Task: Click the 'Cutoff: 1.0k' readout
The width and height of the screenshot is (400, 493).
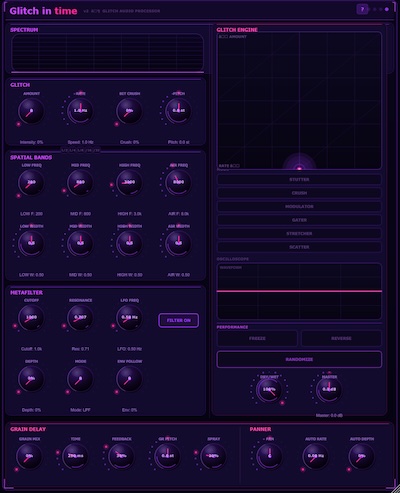Action: pos(31,349)
